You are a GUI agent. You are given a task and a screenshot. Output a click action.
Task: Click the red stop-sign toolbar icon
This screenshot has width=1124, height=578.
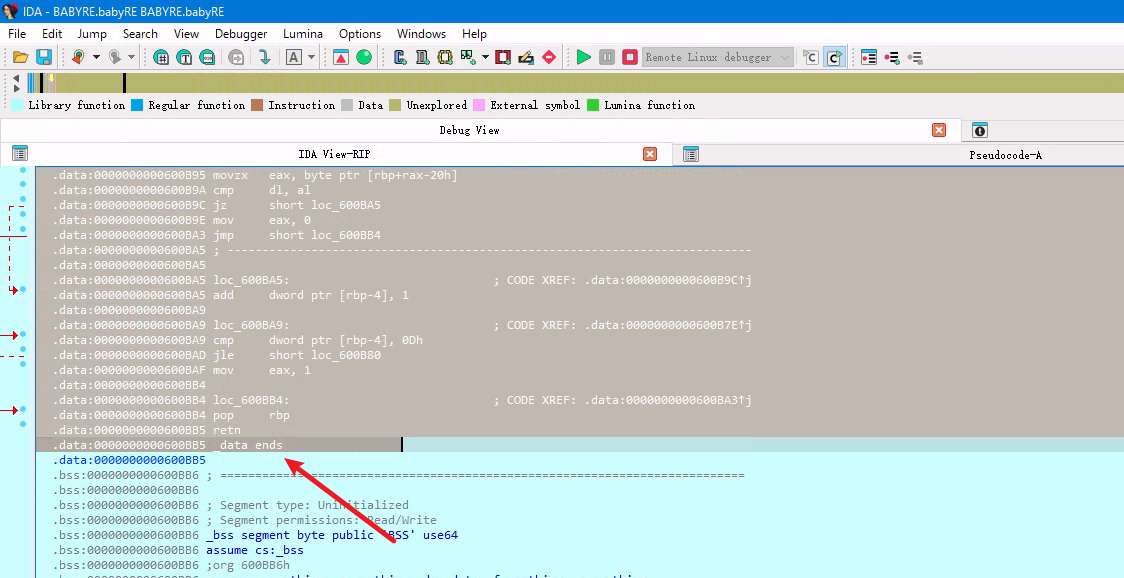coord(548,57)
